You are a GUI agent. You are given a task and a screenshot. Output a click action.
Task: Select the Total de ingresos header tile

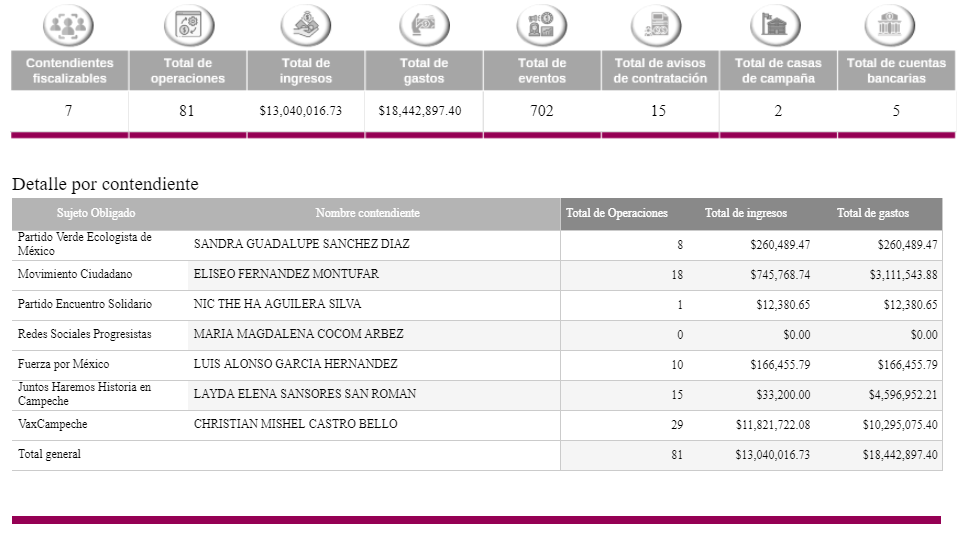[306, 71]
